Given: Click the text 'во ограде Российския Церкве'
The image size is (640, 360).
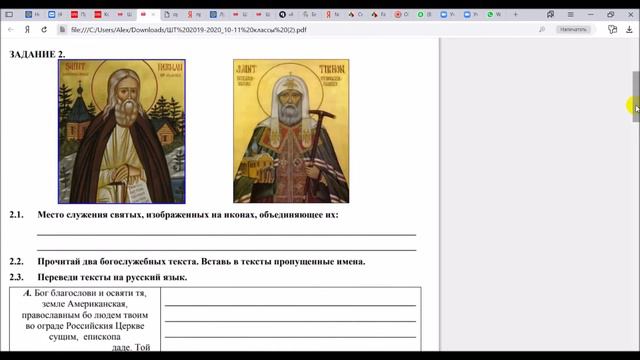Looking at the screenshot, I should click(x=85, y=326).
